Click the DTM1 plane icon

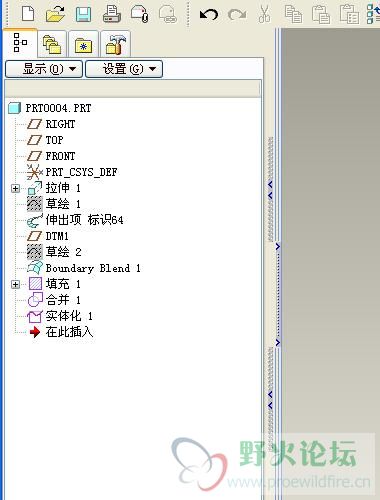click(34, 236)
